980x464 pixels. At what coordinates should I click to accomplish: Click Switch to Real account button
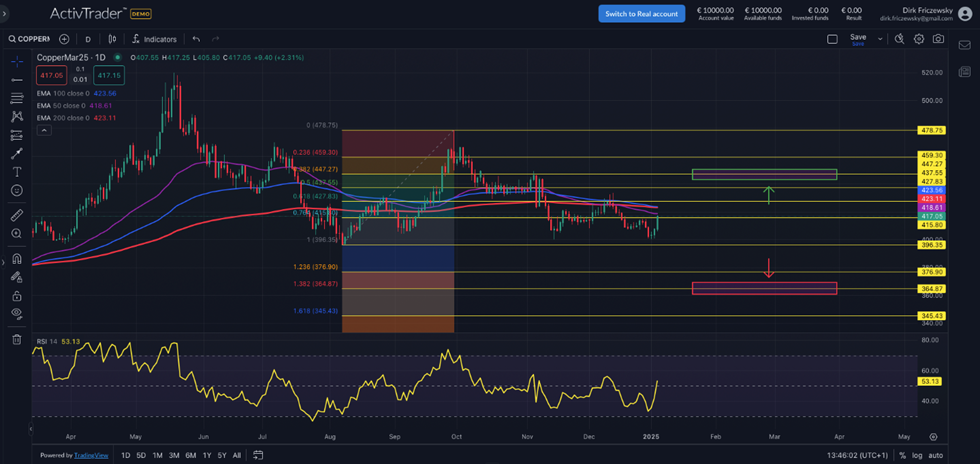(641, 13)
